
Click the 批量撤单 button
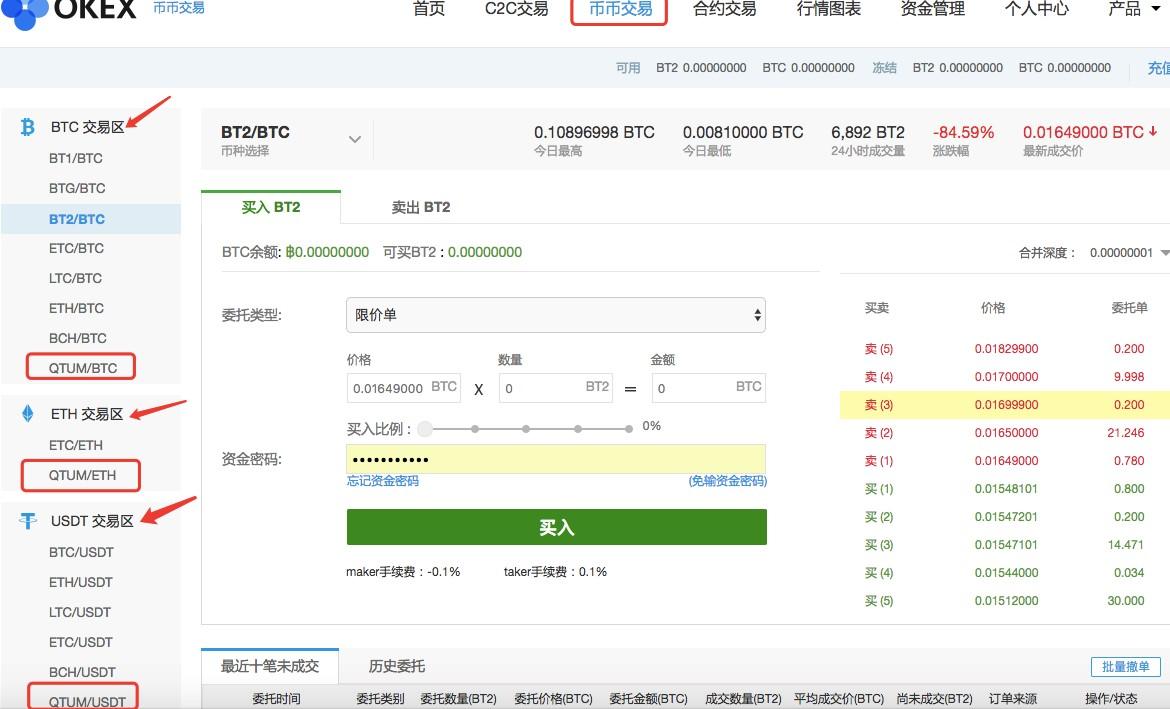coord(1125,666)
